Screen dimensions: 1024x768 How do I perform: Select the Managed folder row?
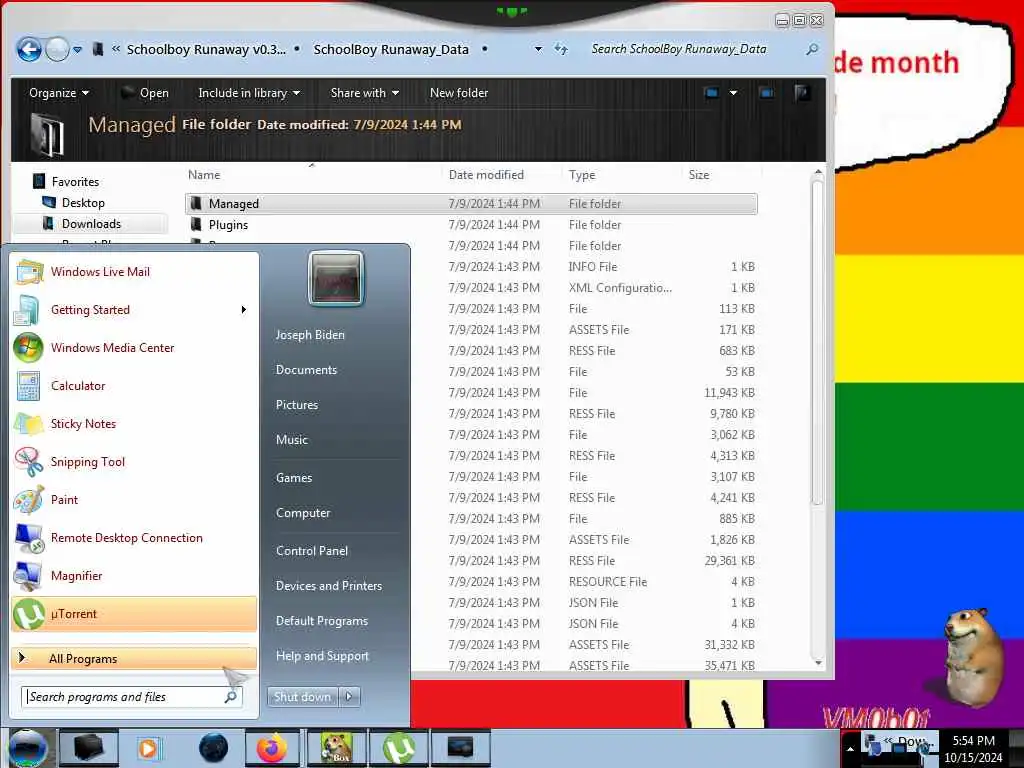coord(471,204)
